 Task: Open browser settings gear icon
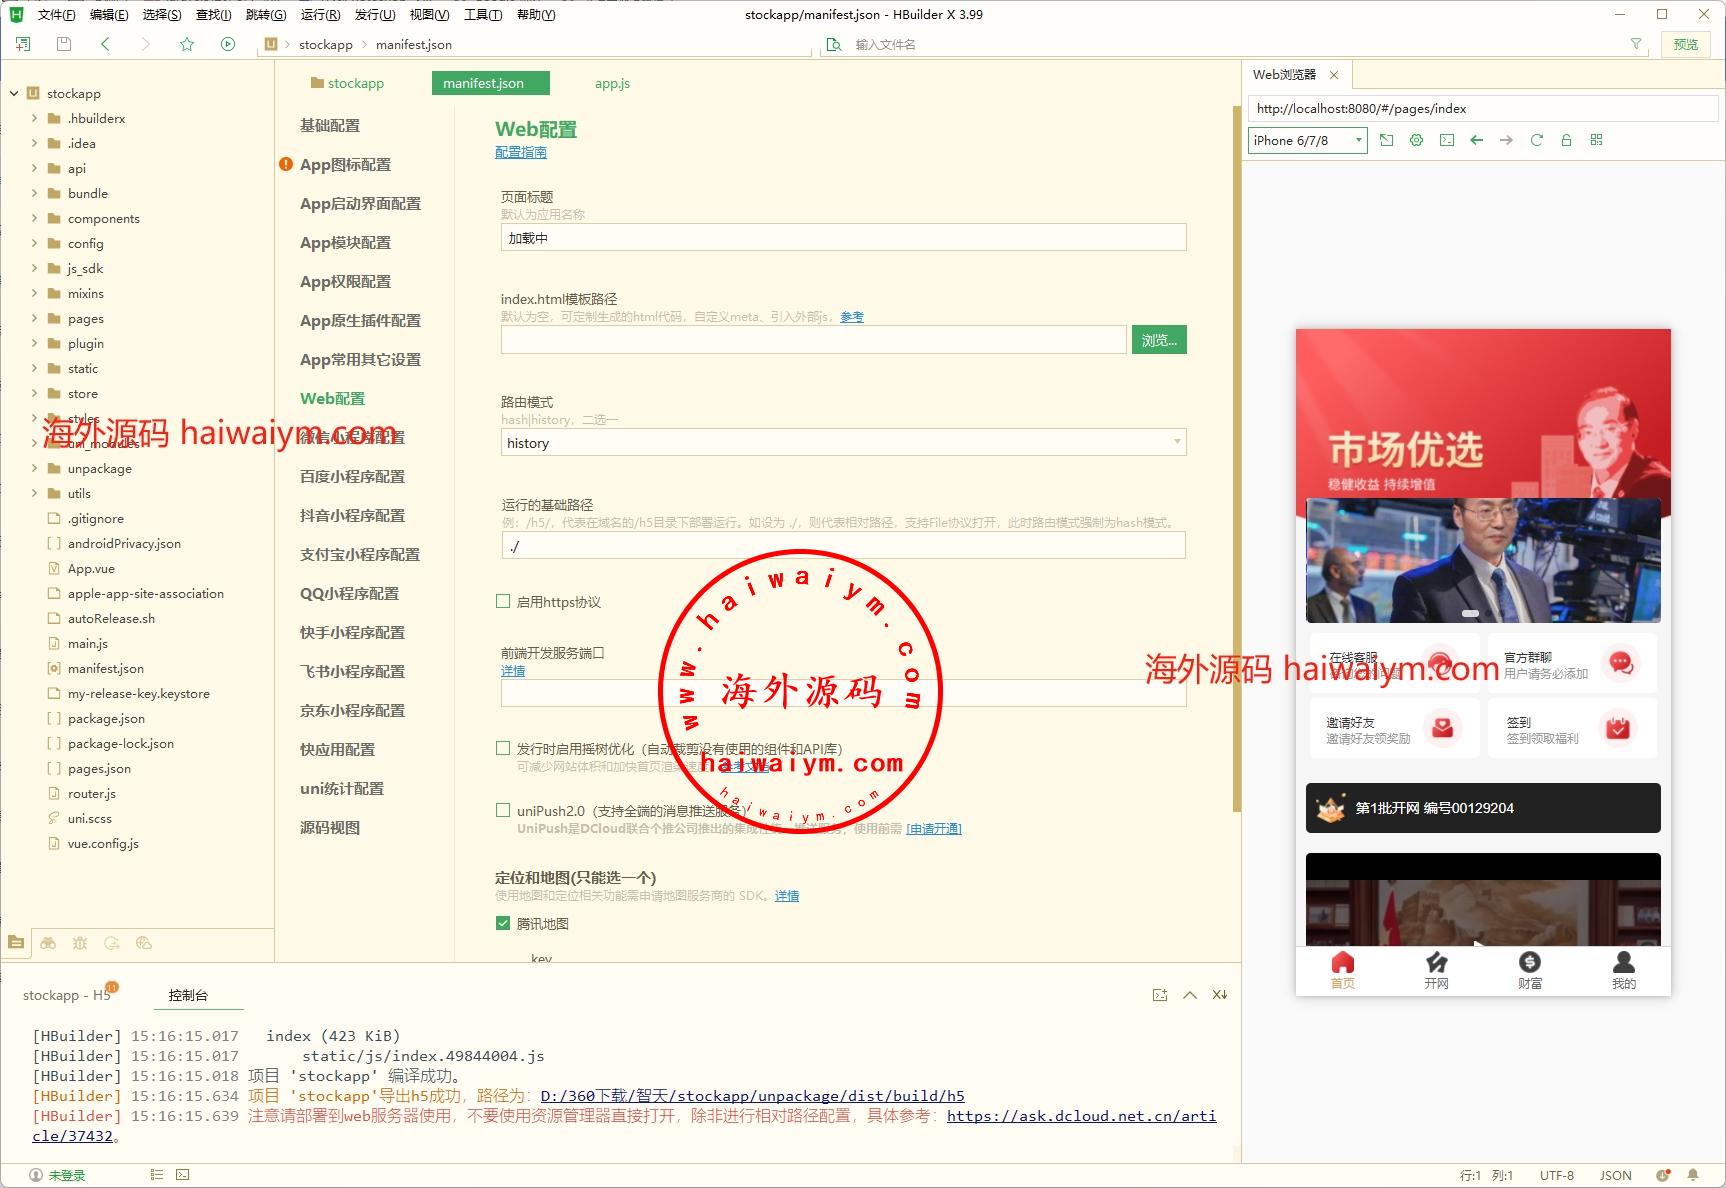(1416, 141)
